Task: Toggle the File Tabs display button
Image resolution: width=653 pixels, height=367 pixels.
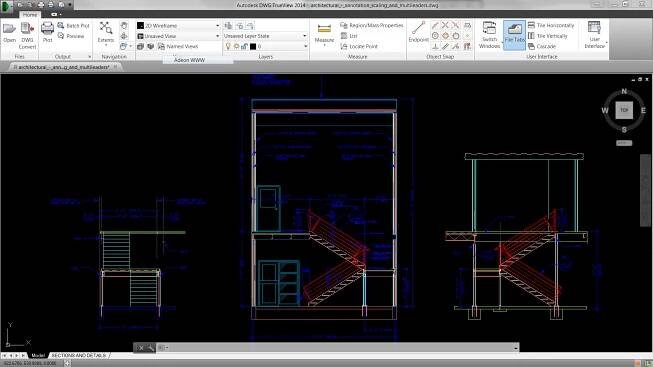Action: coord(514,35)
